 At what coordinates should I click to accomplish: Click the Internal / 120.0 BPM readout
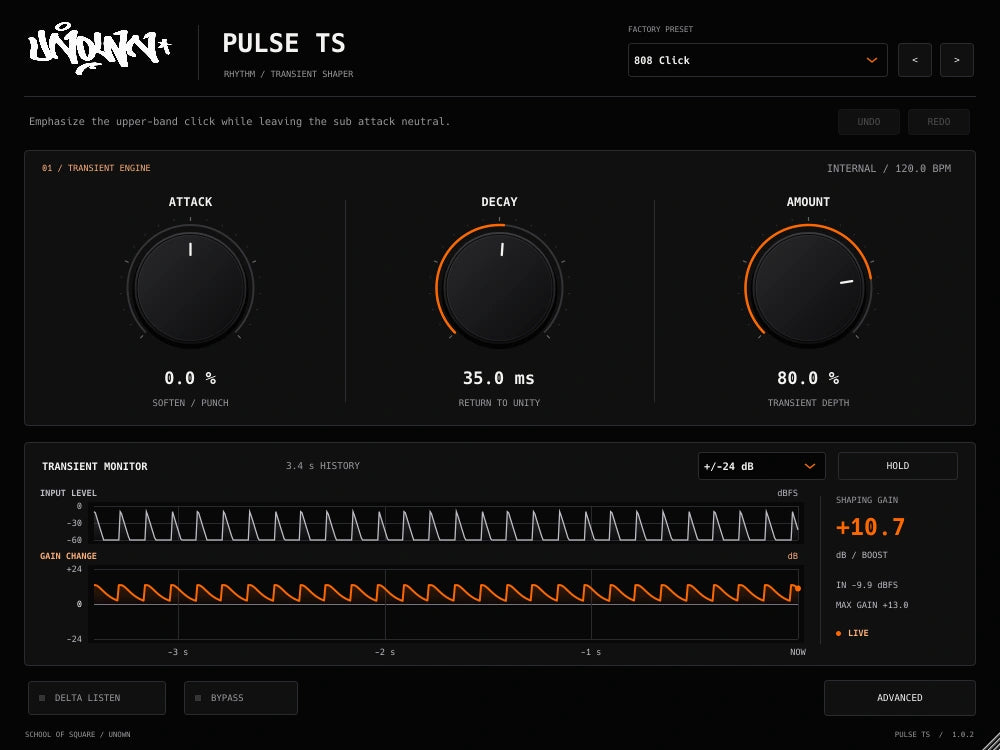click(888, 168)
